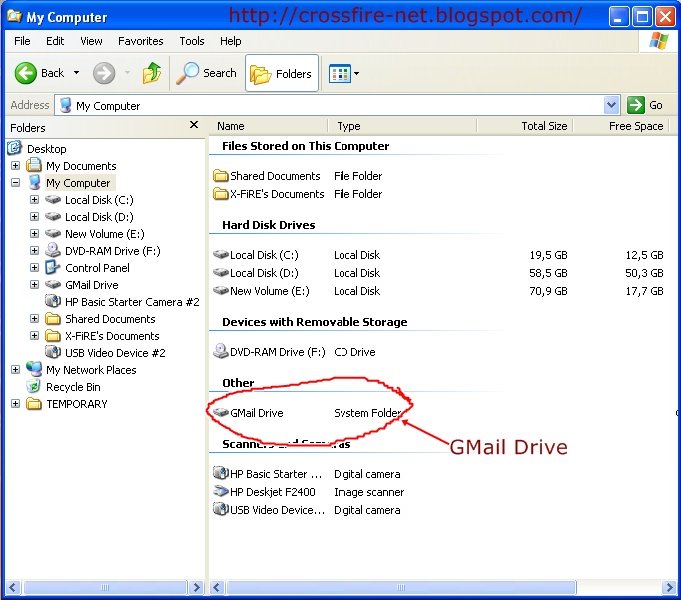
Task: Click the Views icon in the toolbar
Action: pos(339,73)
